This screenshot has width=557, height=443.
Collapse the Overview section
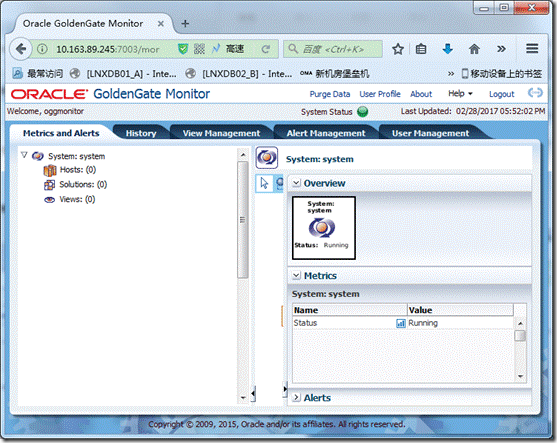[x=296, y=183]
